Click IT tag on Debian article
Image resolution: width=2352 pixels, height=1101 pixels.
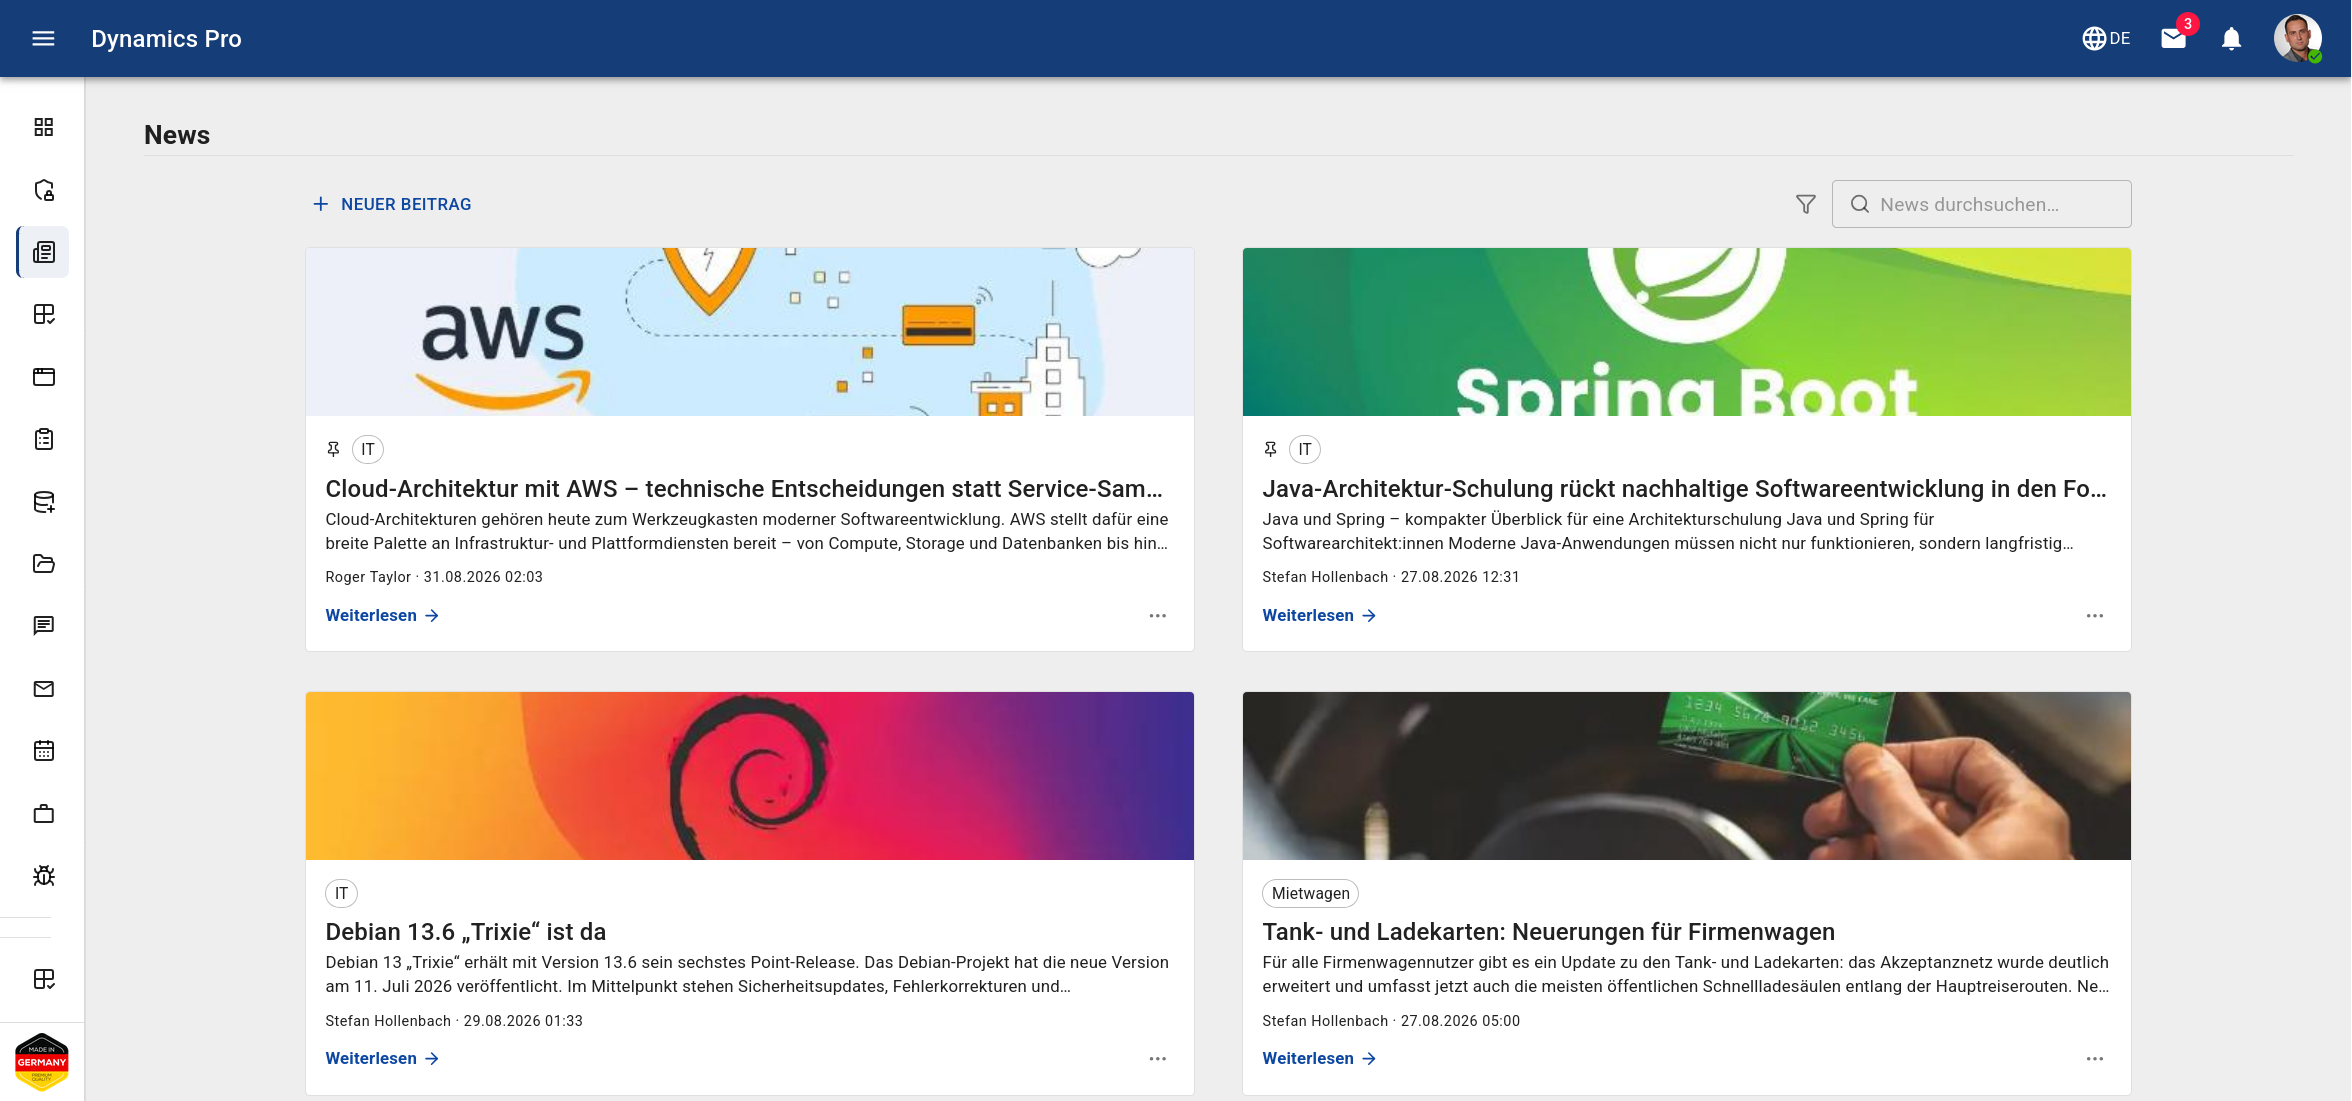point(341,894)
